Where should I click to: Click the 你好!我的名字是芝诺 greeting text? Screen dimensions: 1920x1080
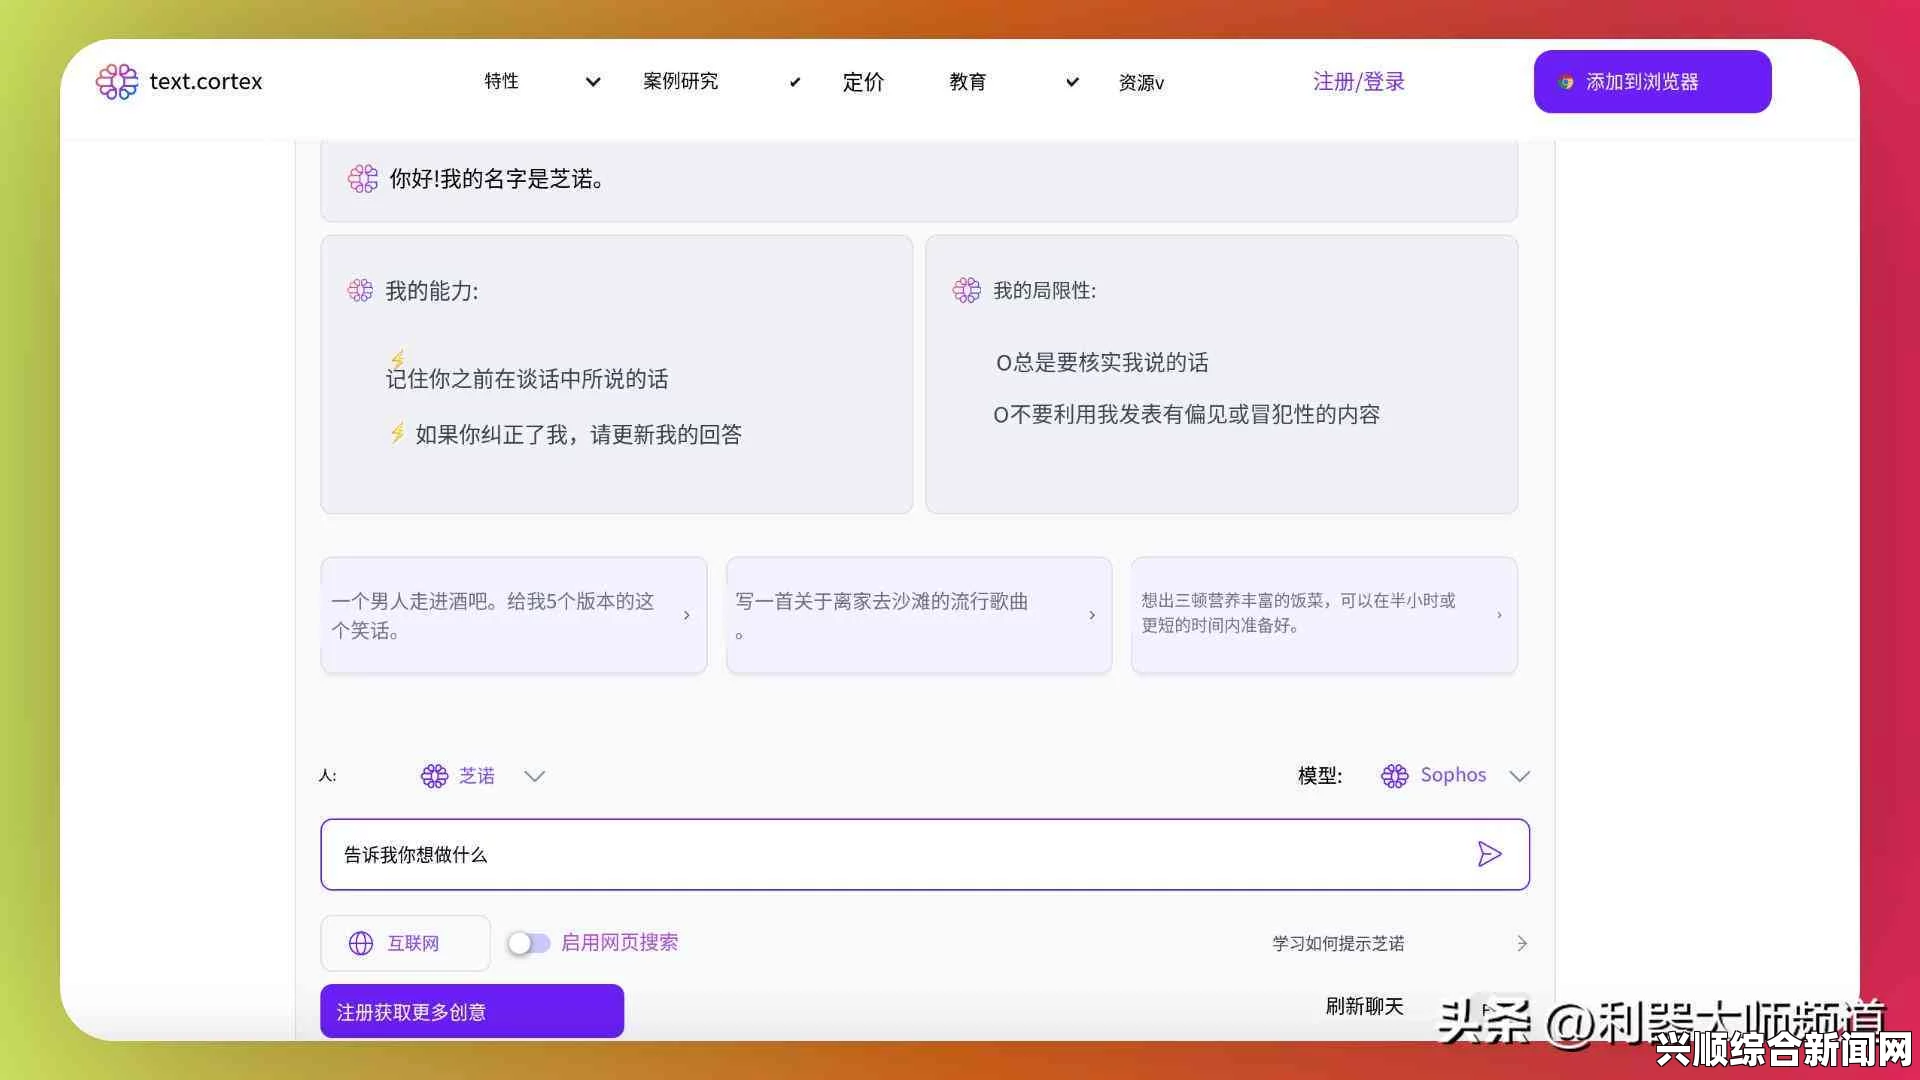[x=497, y=179]
